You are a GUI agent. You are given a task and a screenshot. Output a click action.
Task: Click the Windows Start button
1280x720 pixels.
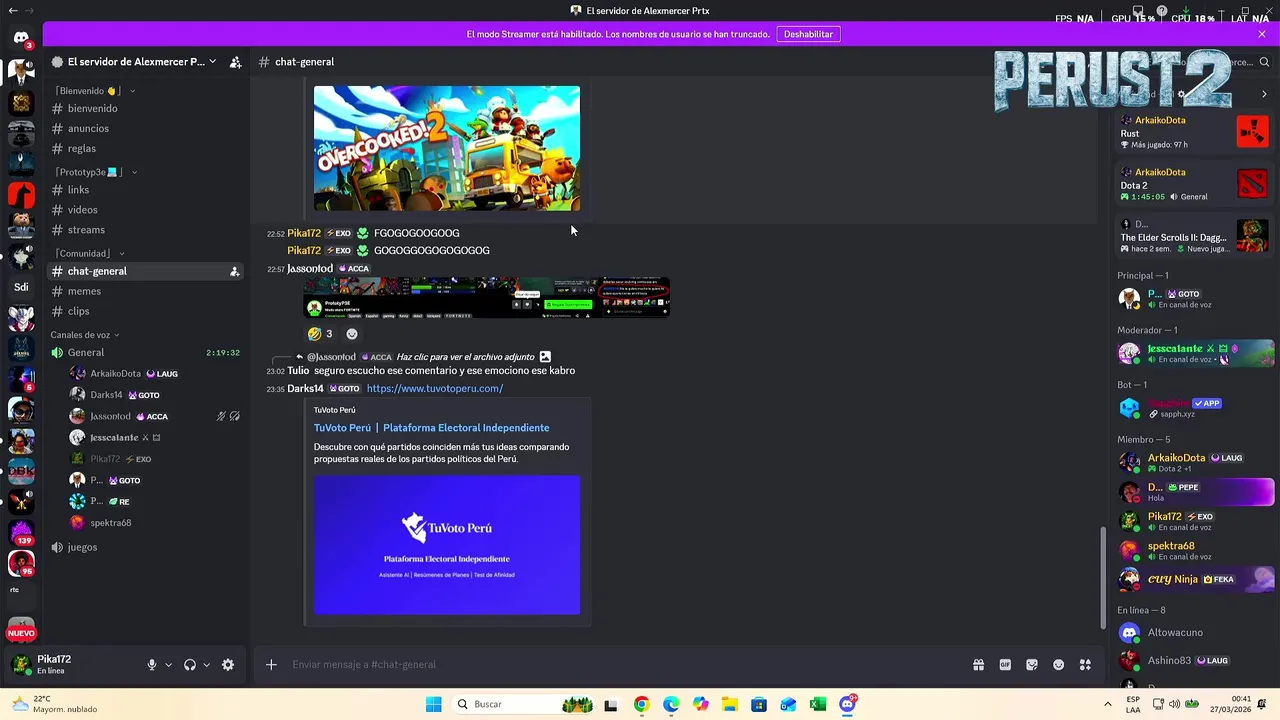coord(433,704)
